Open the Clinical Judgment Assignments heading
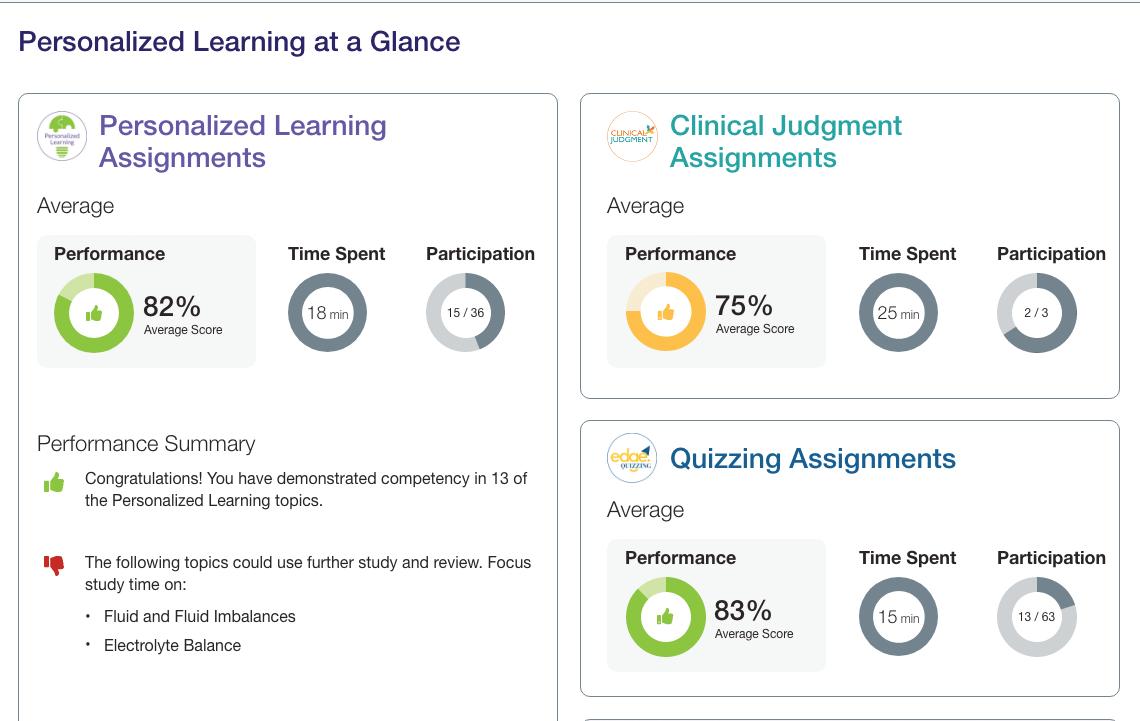 coord(785,141)
